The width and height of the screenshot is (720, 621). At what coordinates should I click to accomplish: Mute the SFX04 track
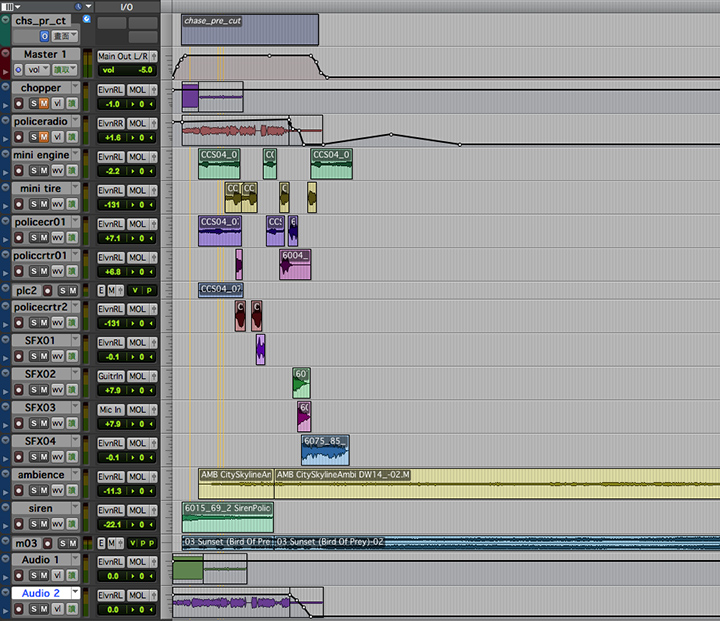[45, 457]
